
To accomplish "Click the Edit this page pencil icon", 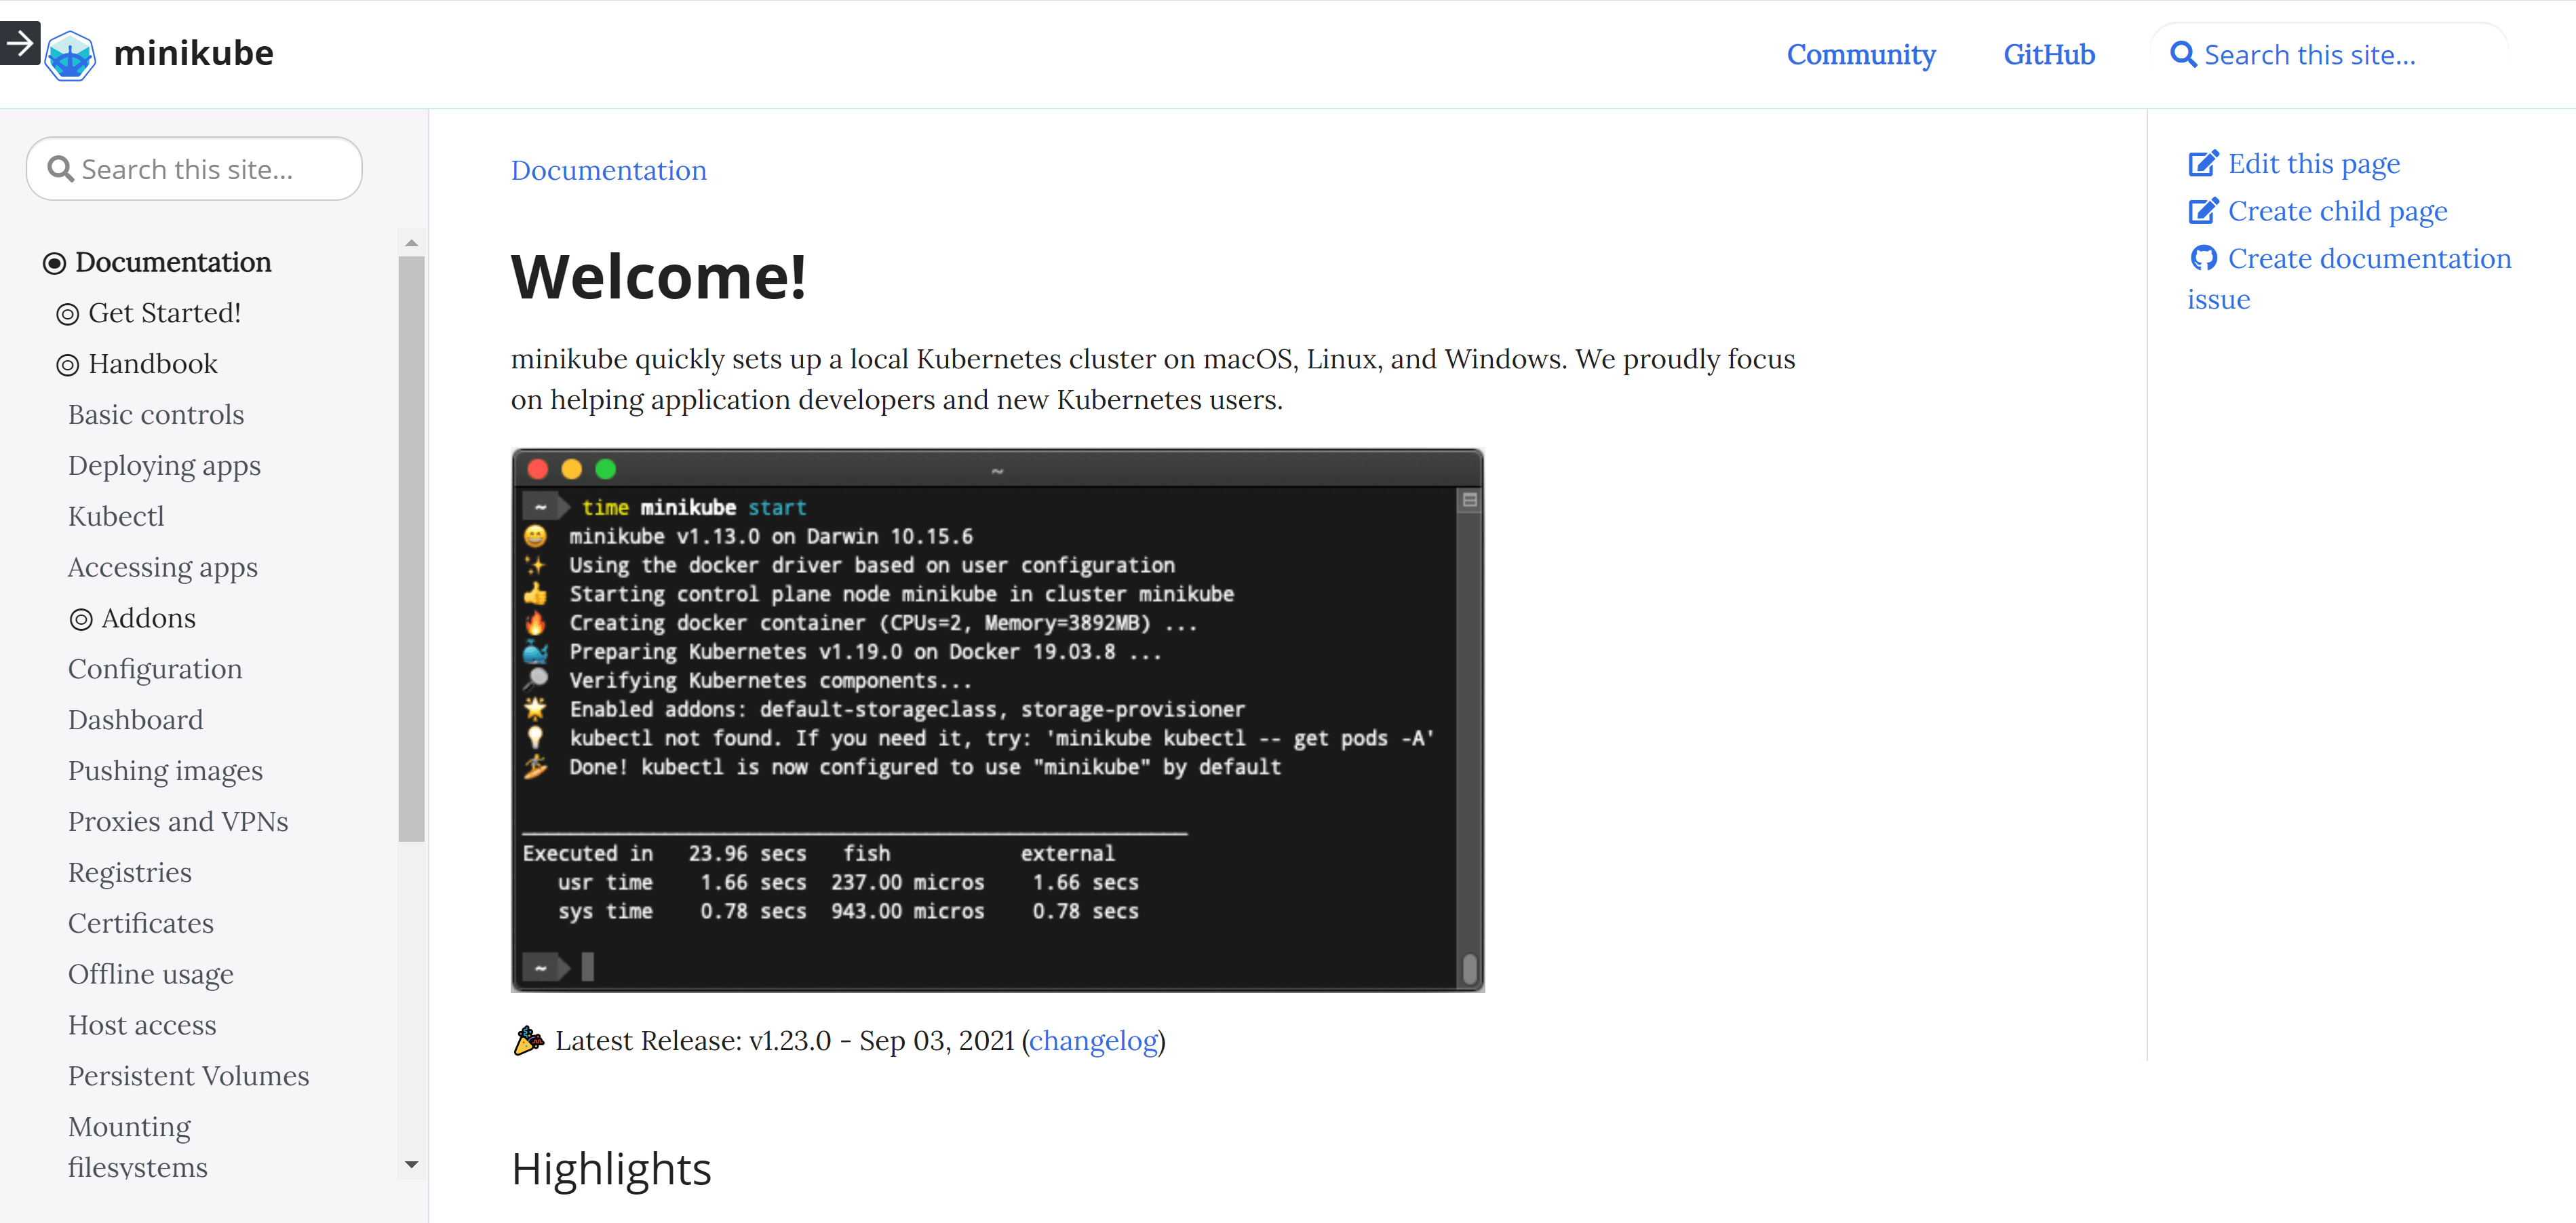I will 2203,163.
